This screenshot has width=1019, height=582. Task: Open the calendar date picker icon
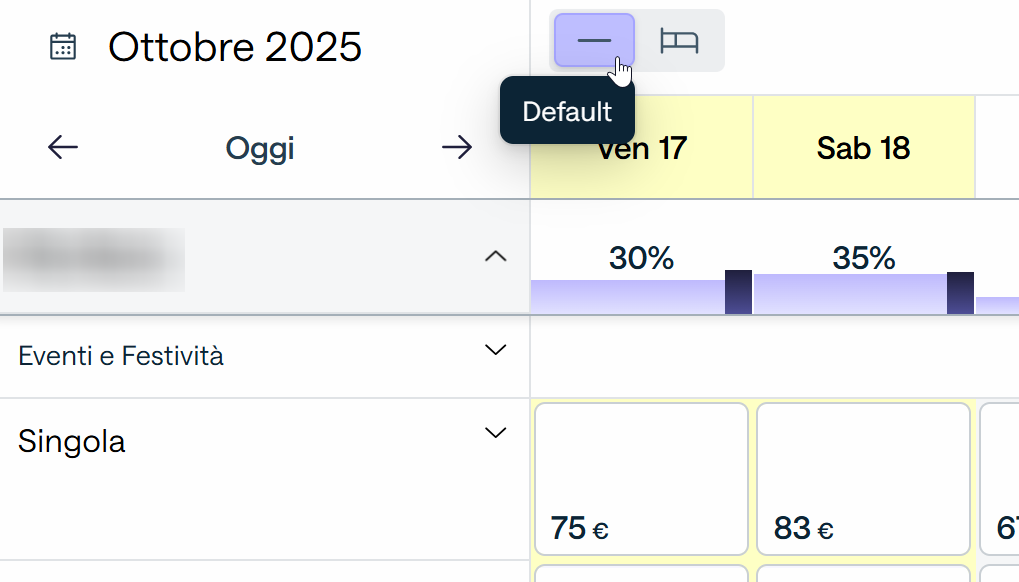pyautogui.click(x=63, y=47)
